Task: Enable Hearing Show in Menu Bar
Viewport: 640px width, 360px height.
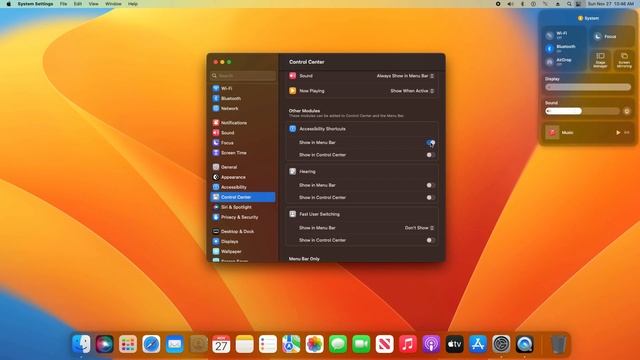Action: click(431, 185)
